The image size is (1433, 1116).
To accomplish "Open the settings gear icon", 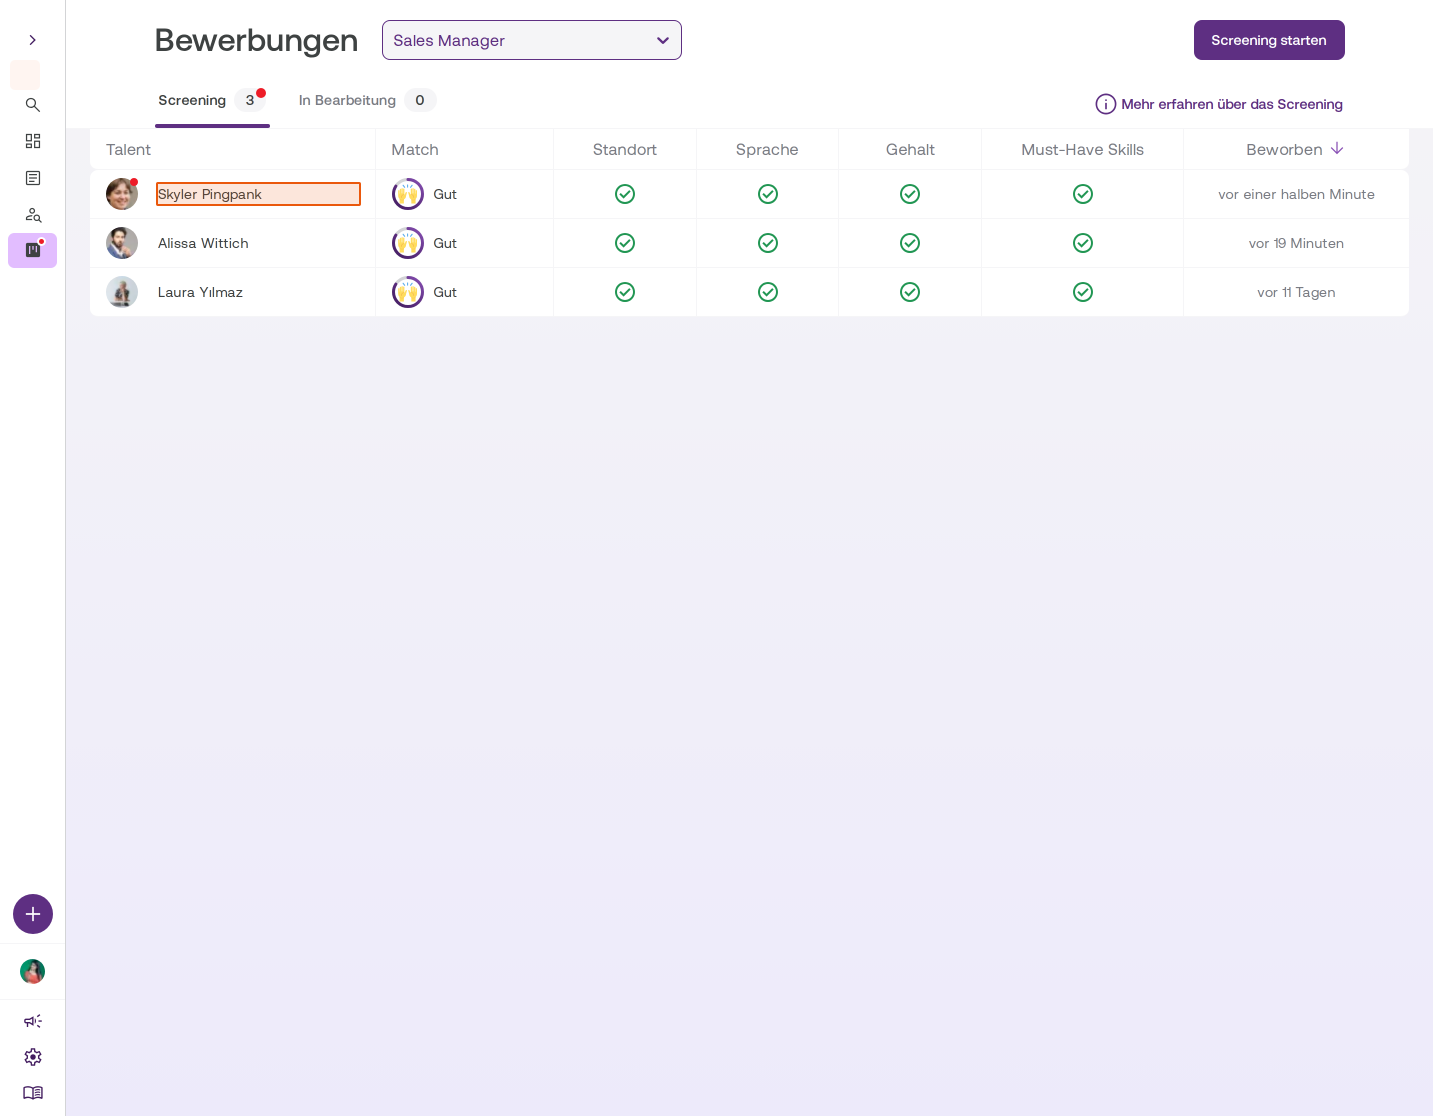I will 33,1057.
